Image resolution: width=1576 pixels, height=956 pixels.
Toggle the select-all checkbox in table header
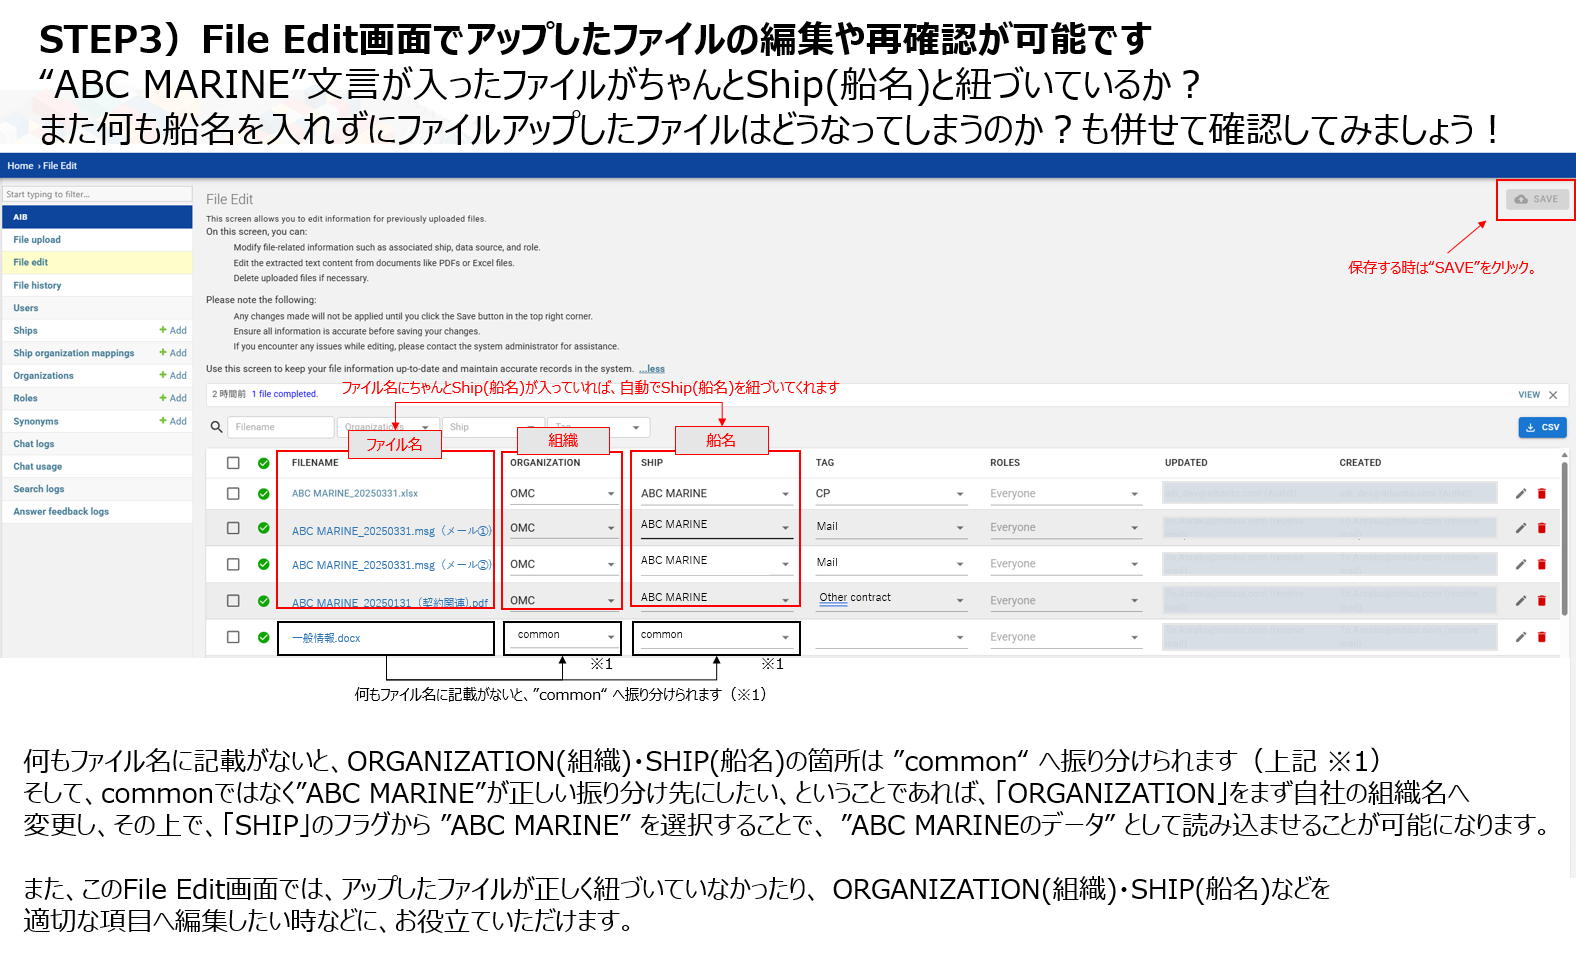233,463
